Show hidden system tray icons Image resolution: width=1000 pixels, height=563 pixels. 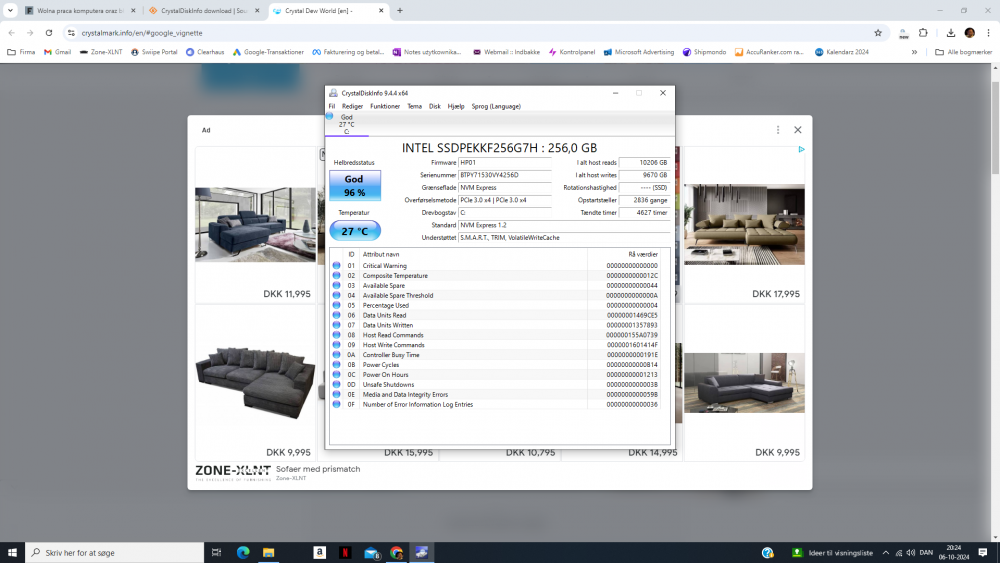coord(888,552)
